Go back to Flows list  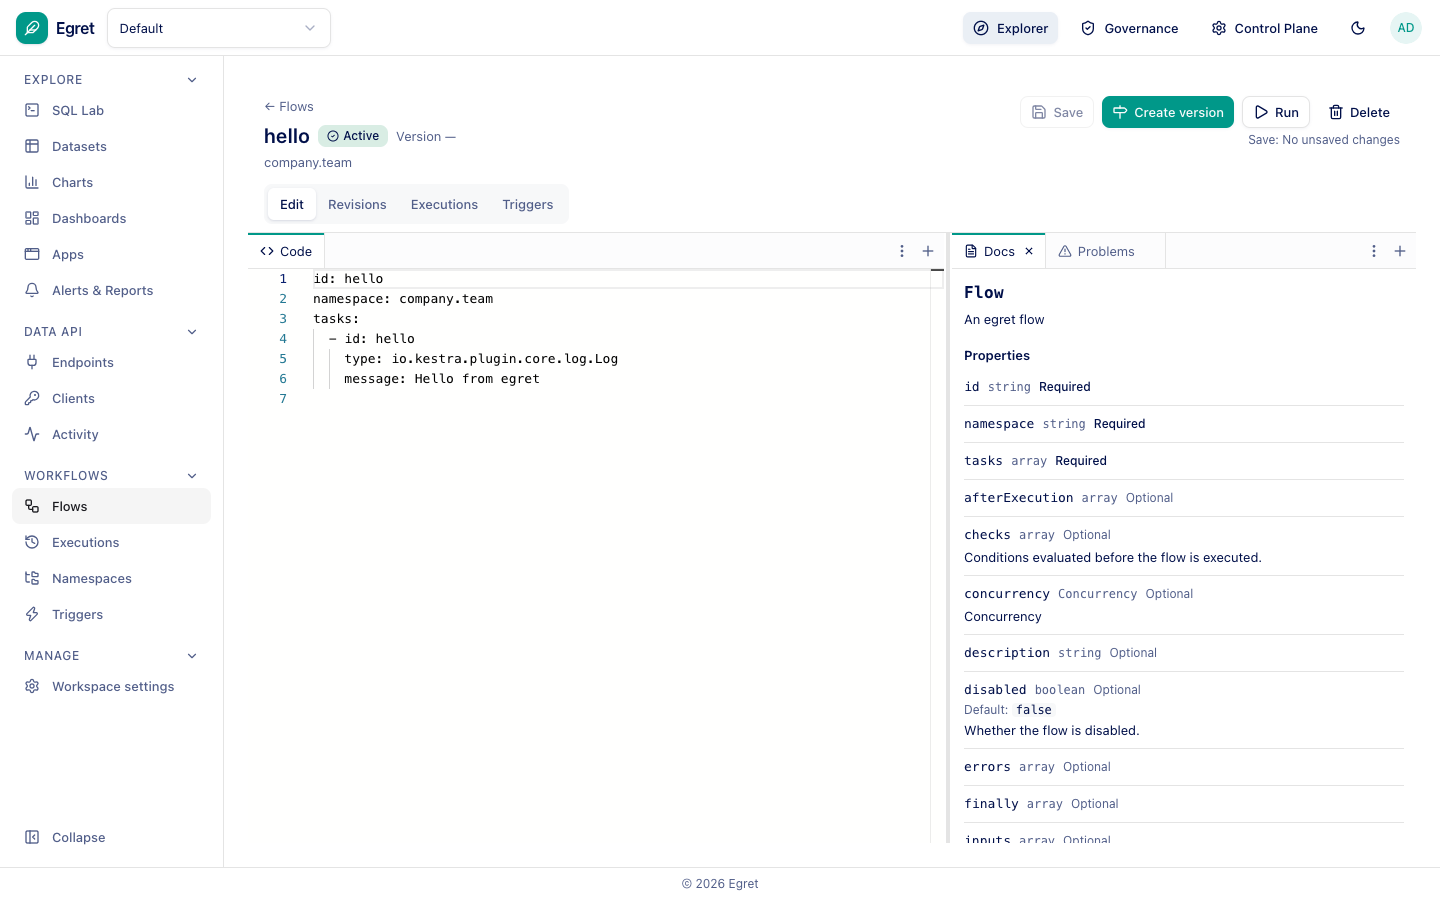[x=289, y=106]
